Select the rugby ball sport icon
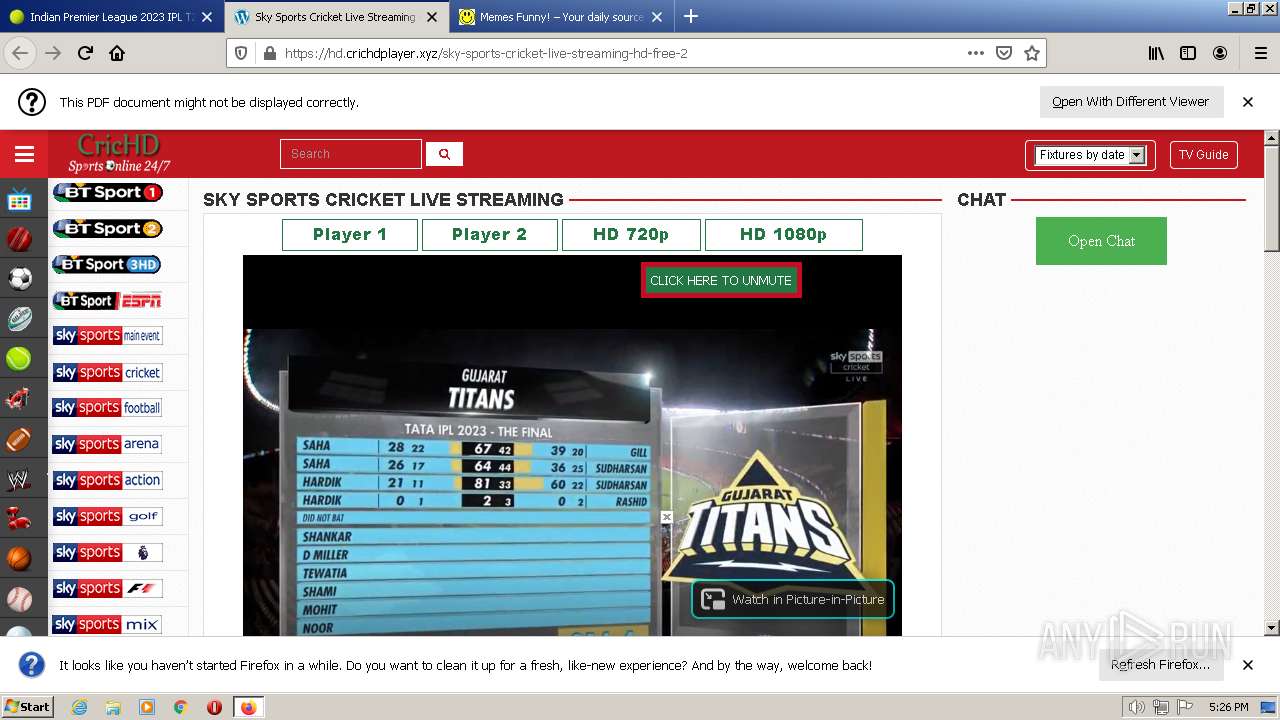The height and width of the screenshot is (720, 1280). [x=19, y=319]
